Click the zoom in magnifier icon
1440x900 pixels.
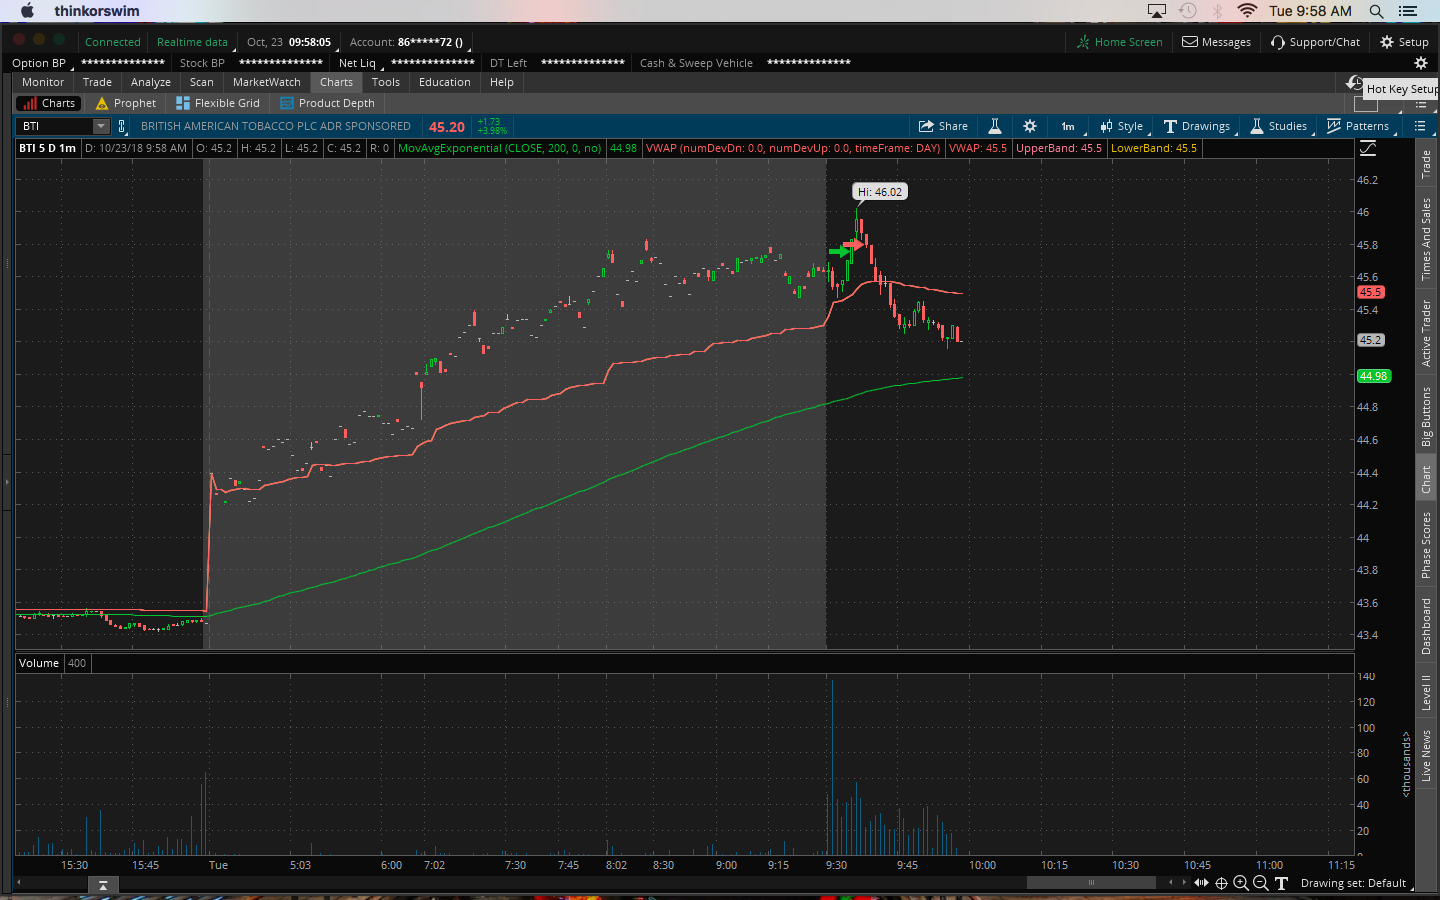coord(1241,883)
